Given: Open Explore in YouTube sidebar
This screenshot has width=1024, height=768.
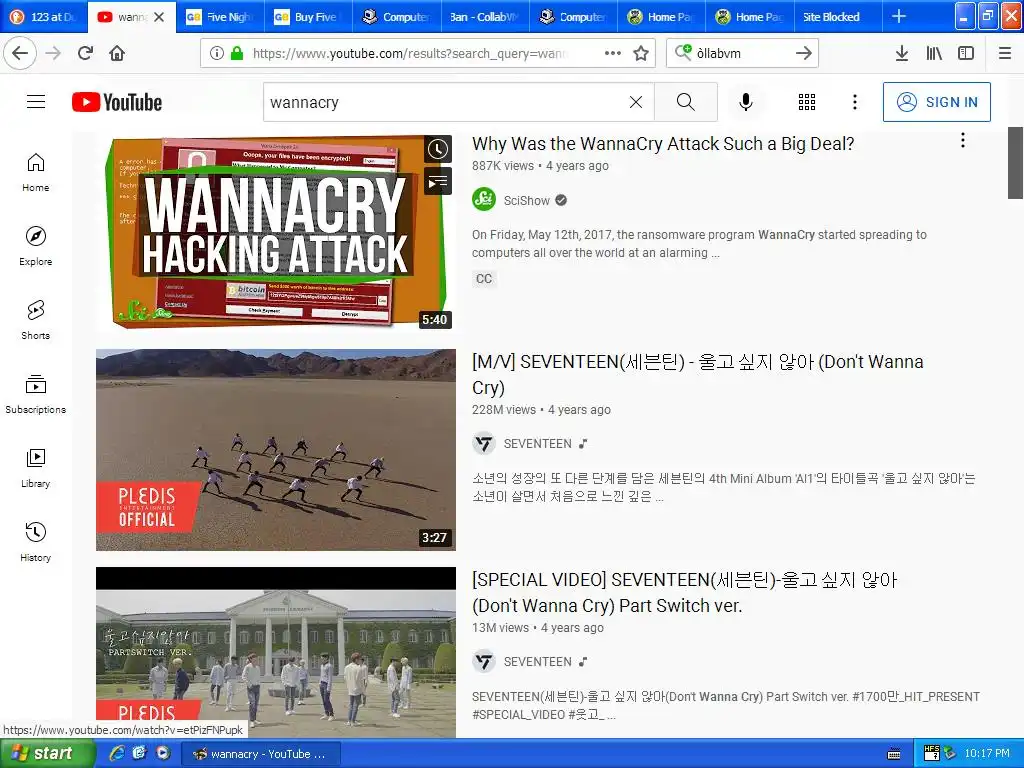Looking at the screenshot, I should coord(36,246).
